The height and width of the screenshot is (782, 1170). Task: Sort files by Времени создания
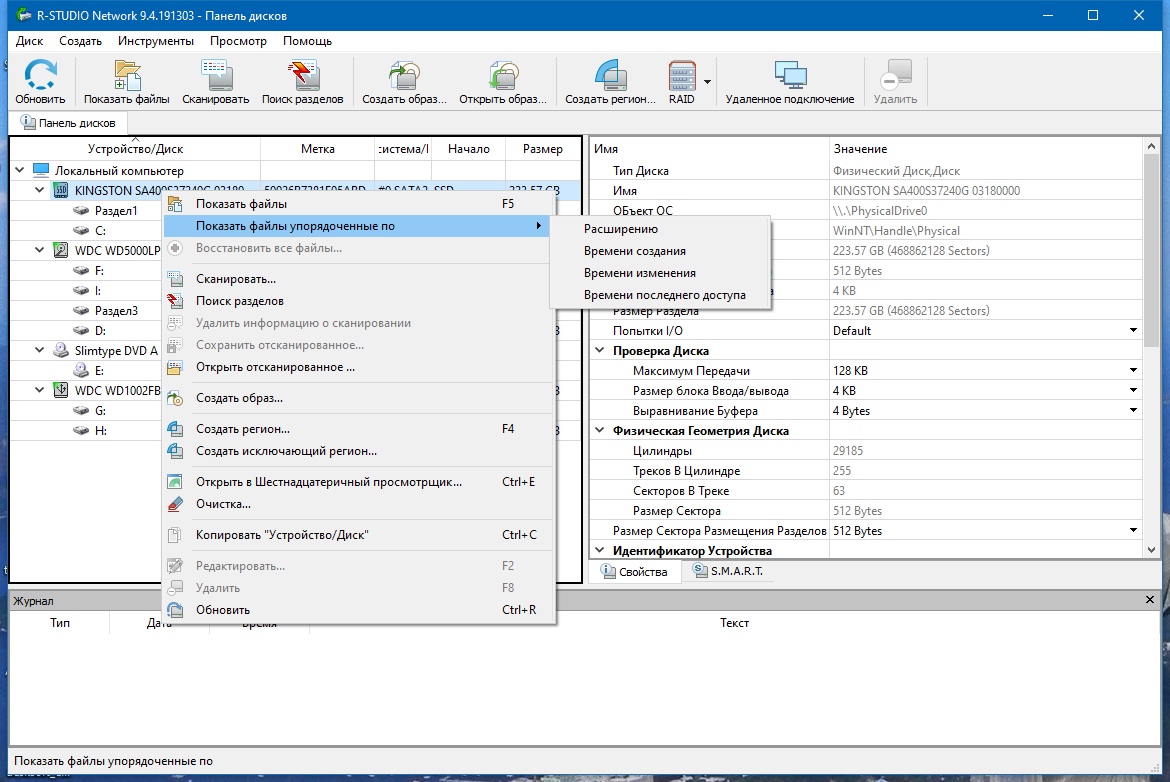click(x=660, y=251)
